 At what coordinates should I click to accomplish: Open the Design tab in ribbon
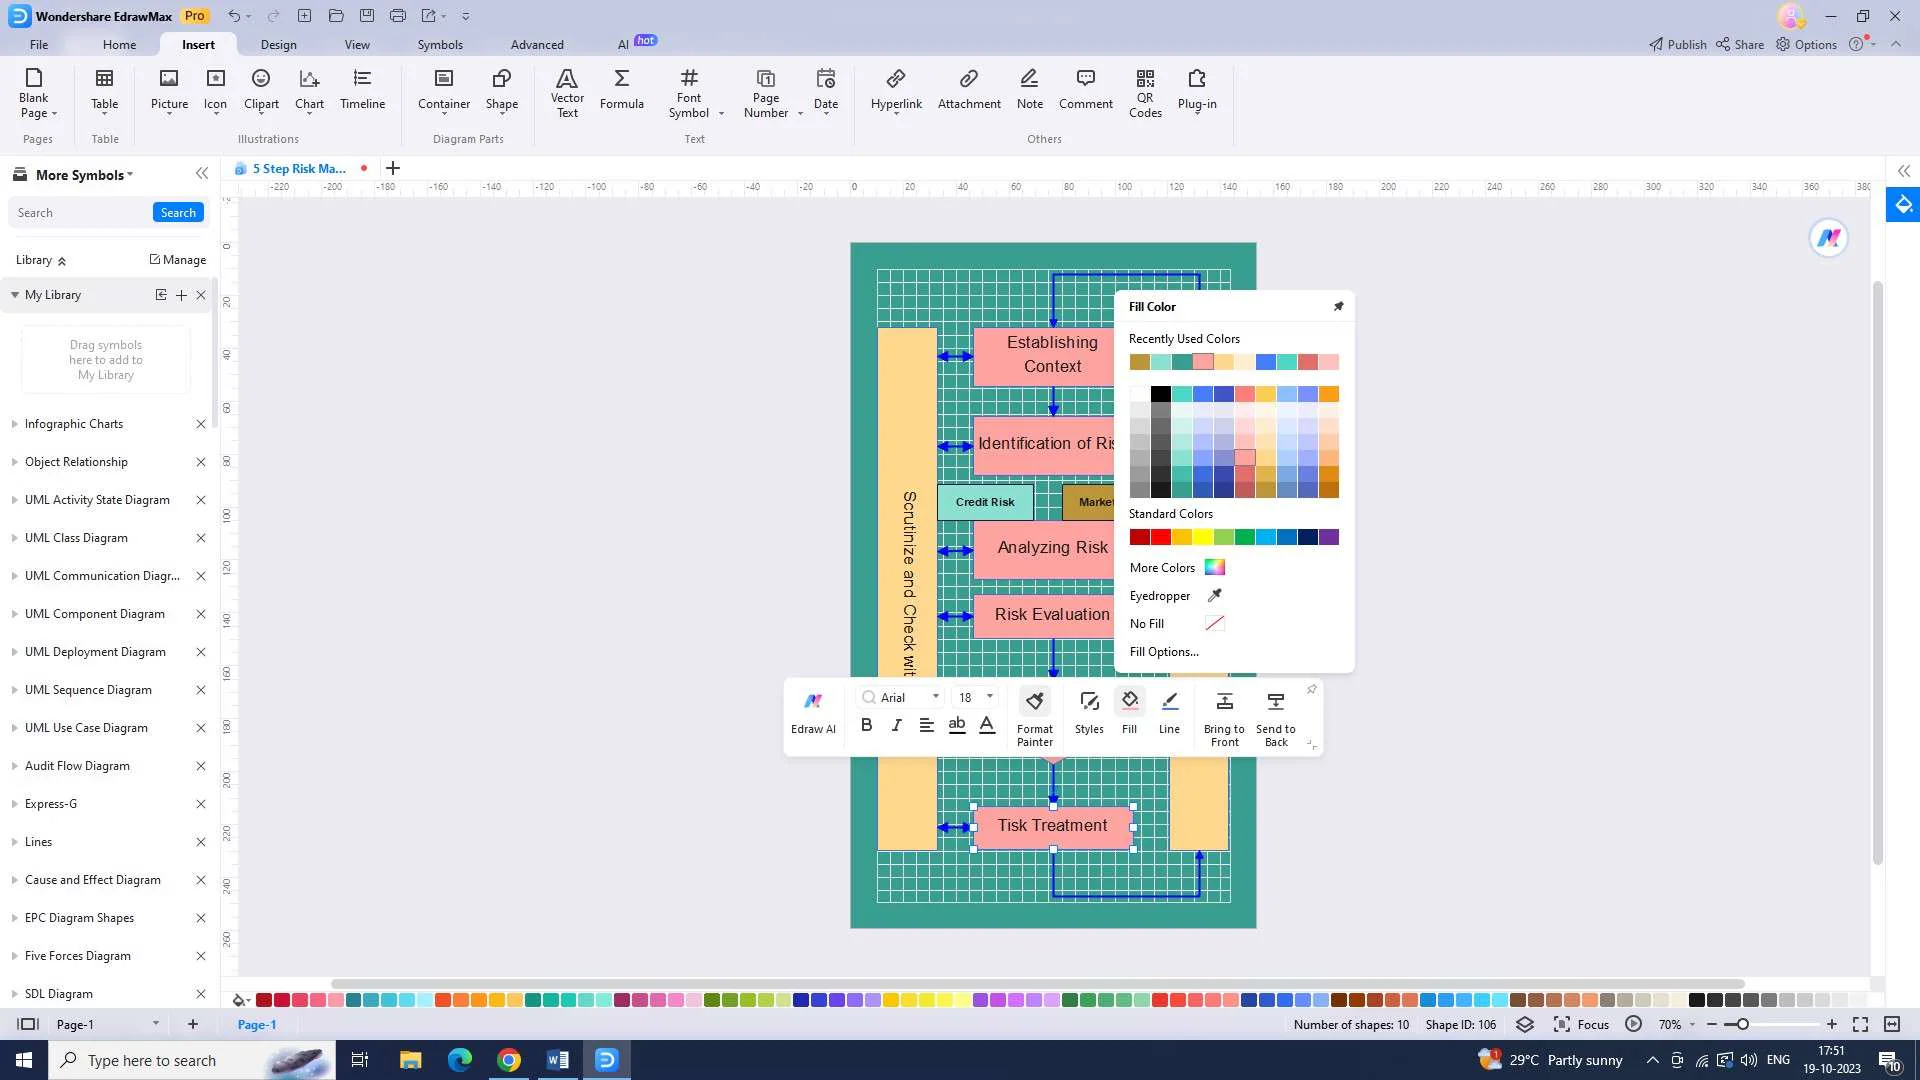[277, 44]
